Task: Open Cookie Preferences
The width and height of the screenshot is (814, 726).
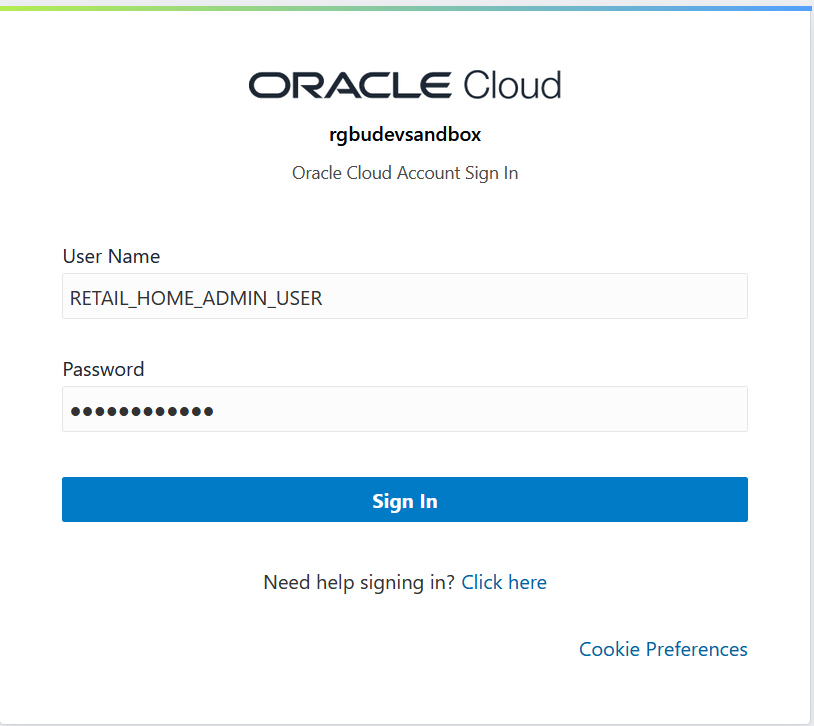Action: point(663,649)
